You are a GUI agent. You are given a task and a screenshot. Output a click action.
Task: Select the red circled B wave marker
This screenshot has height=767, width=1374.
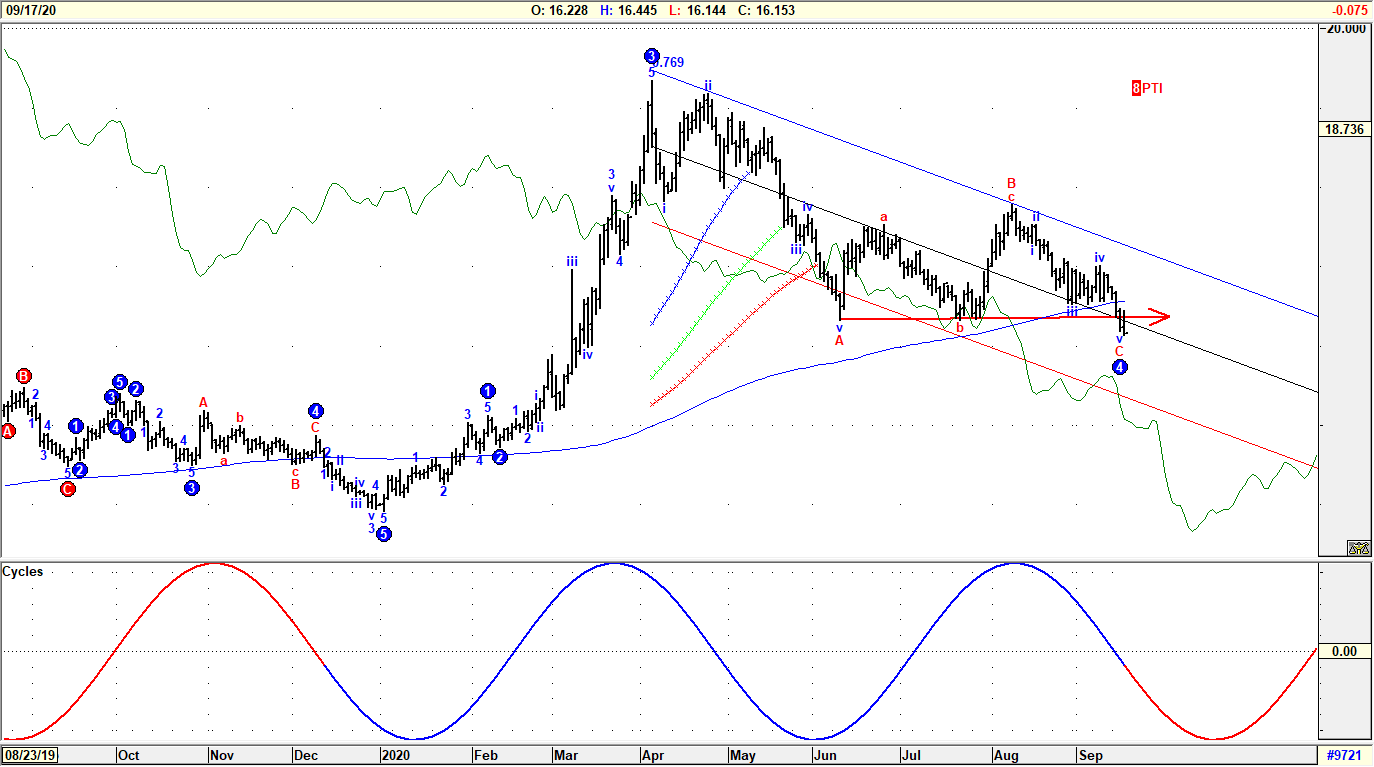tap(24, 376)
